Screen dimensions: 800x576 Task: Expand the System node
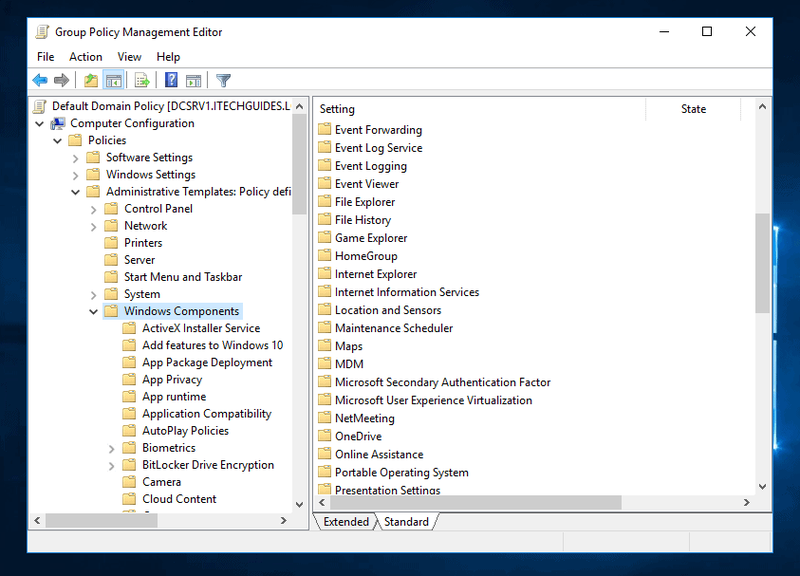click(93, 295)
